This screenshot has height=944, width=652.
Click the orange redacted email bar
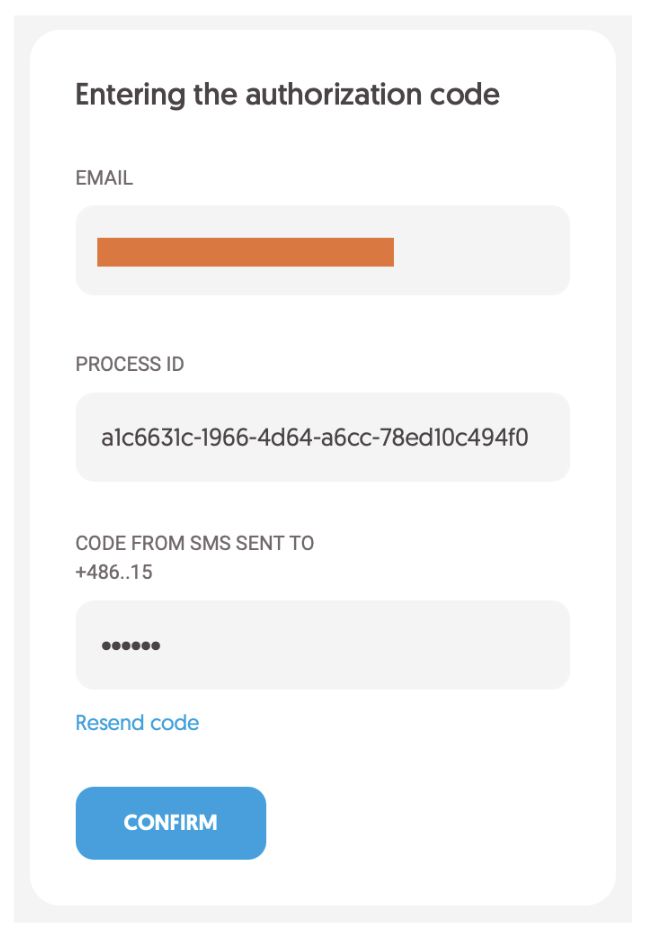pos(245,252)
